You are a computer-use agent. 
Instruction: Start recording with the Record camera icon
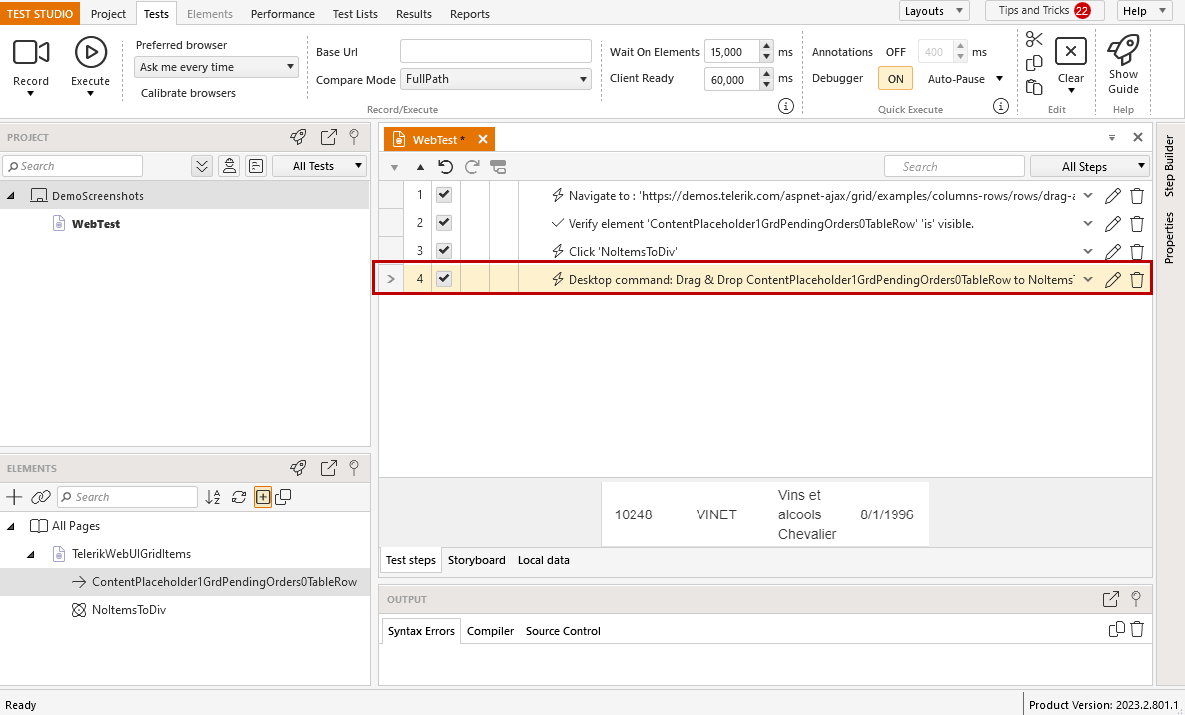click(x=31, y=52)
